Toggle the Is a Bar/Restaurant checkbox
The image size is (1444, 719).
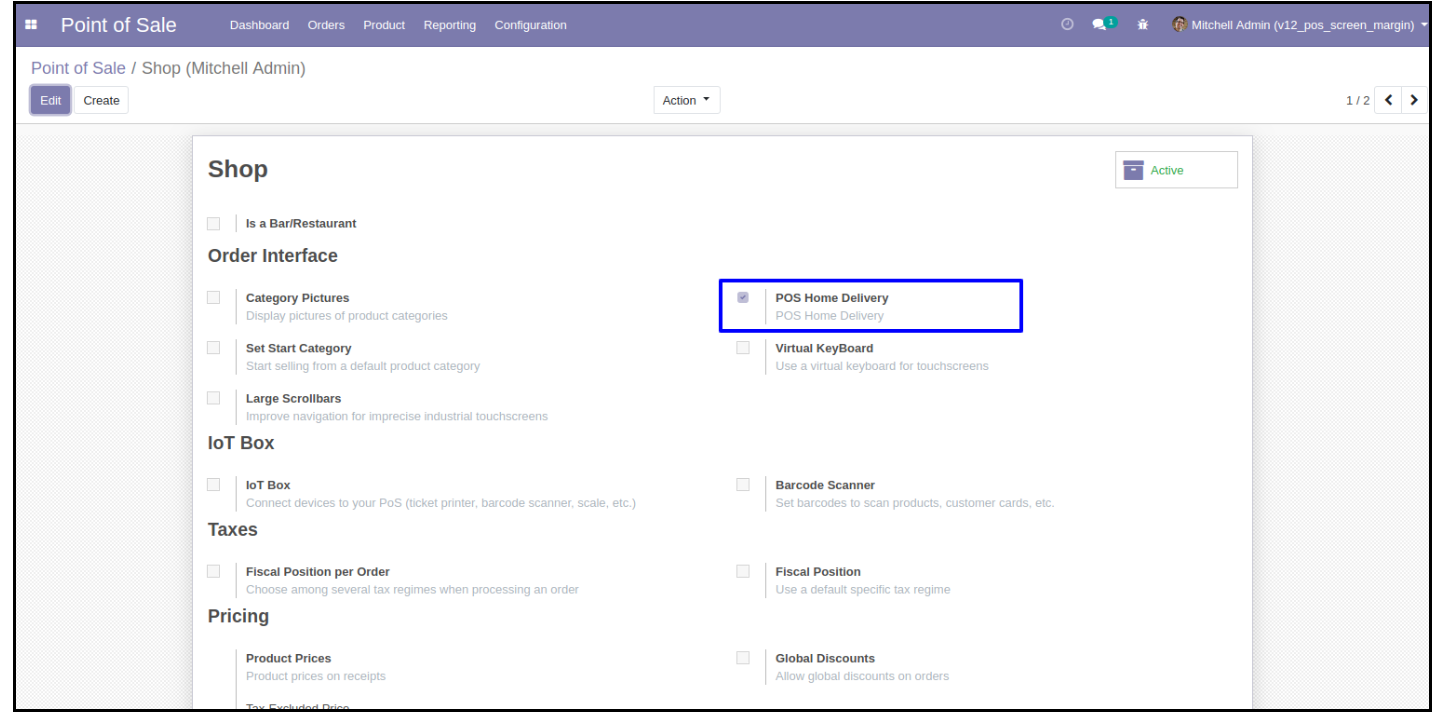coord(214,223)
